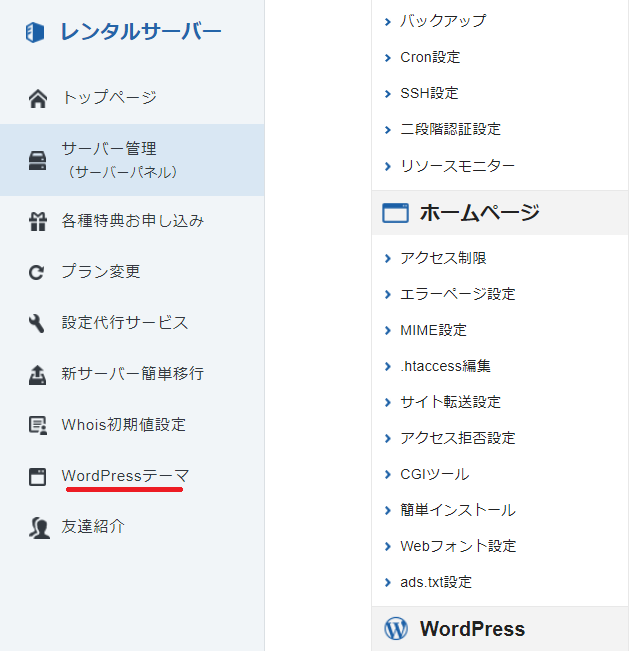This screenshot has width=636, height=651.
Task: Click the chevron before バックアップ
Action: coord(388,22)
